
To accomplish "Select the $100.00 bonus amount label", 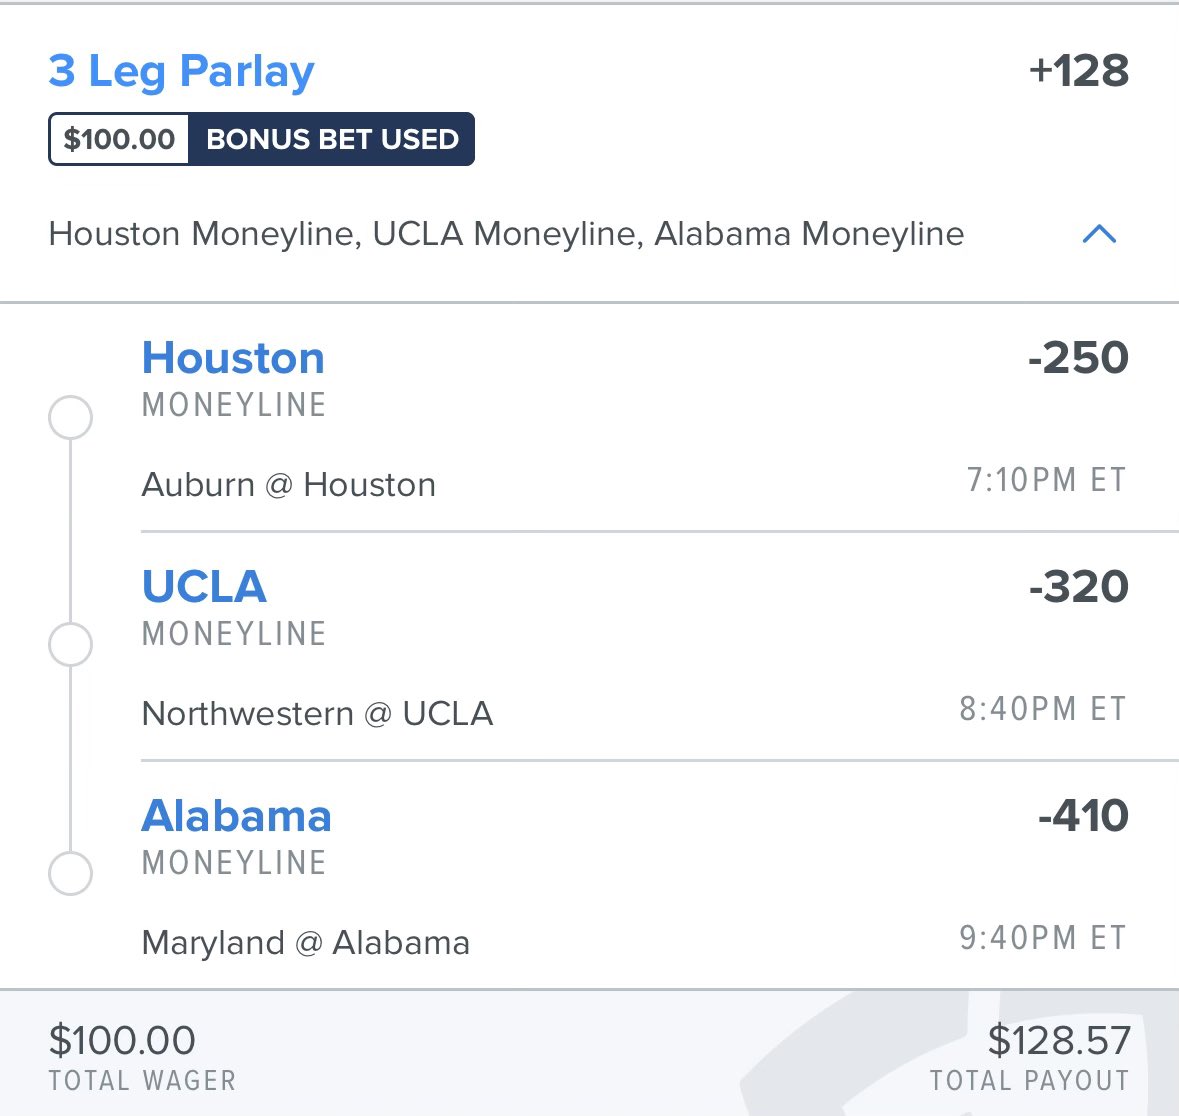I will 119,139.
